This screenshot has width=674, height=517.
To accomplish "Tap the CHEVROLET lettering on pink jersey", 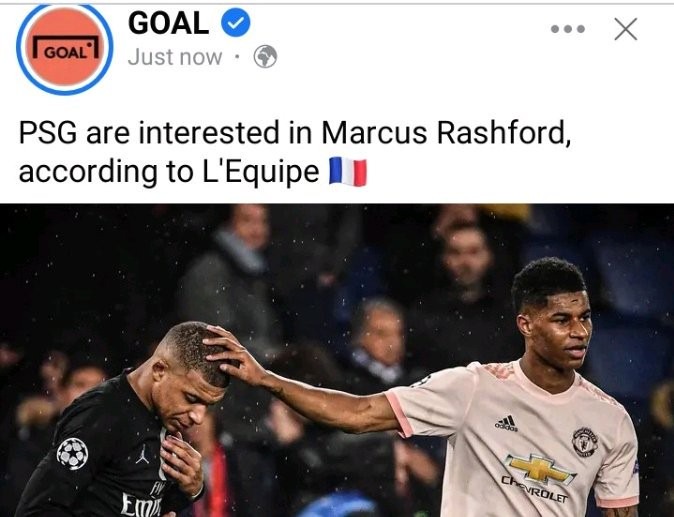I will pyautogui.click(x=534, y=489).
